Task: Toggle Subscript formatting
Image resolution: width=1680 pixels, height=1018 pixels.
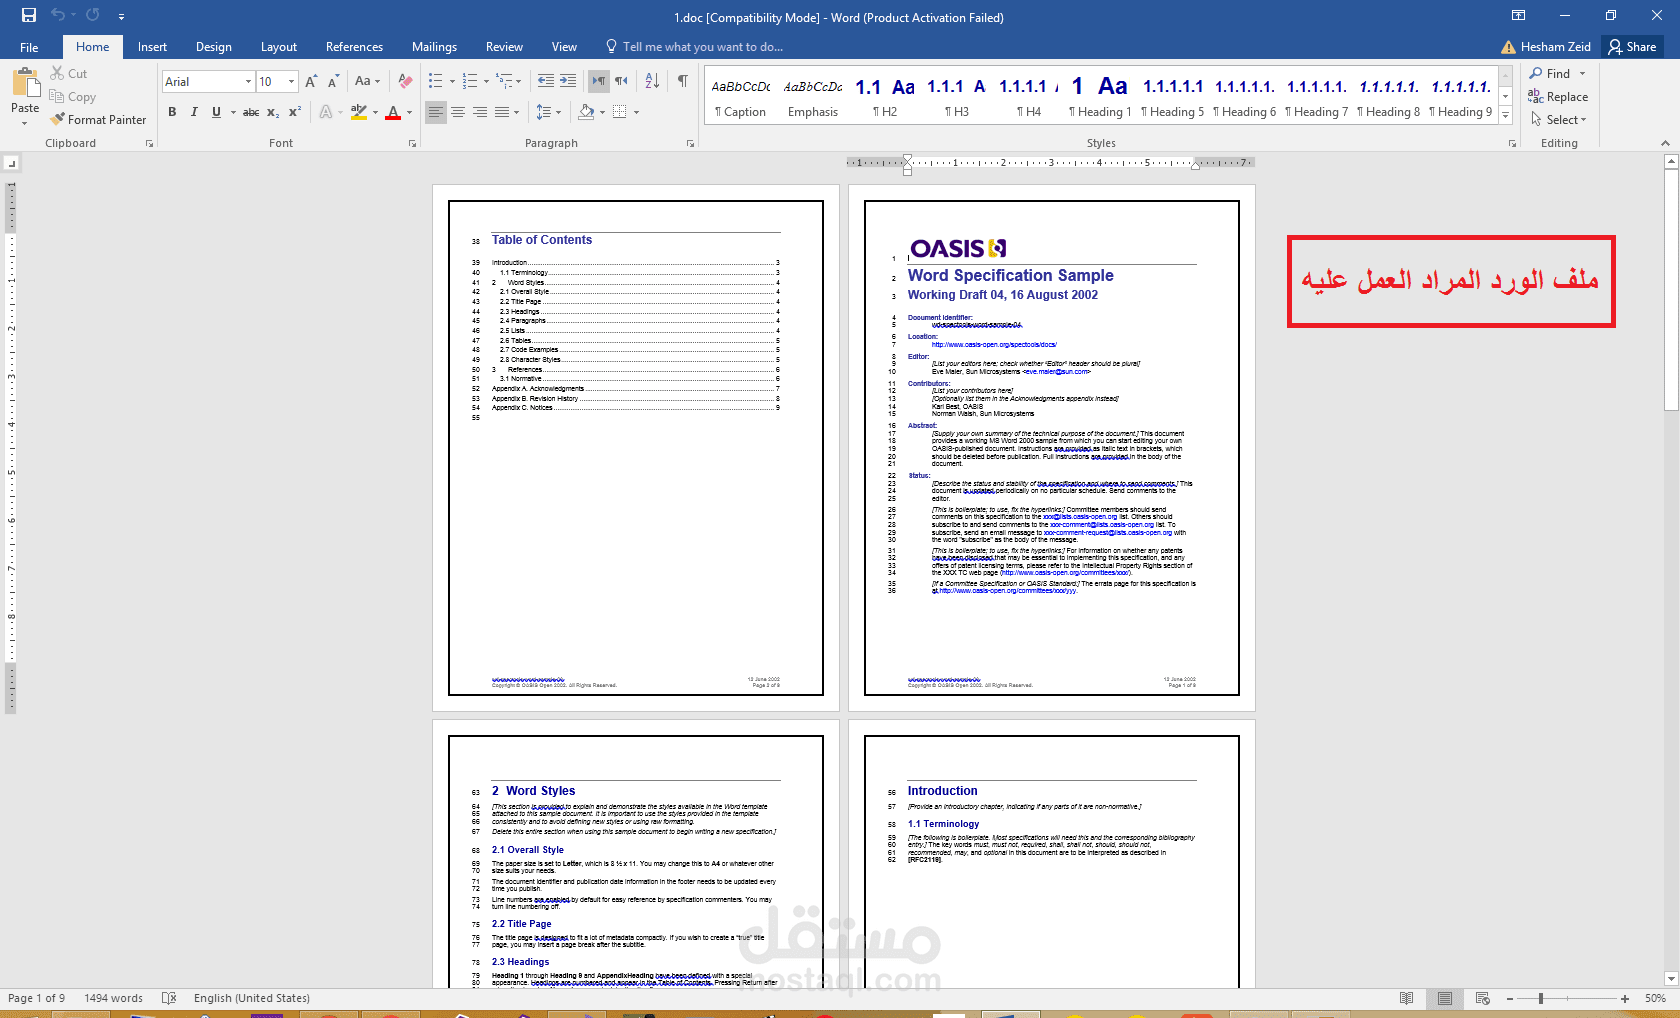Action: [273, 112]
